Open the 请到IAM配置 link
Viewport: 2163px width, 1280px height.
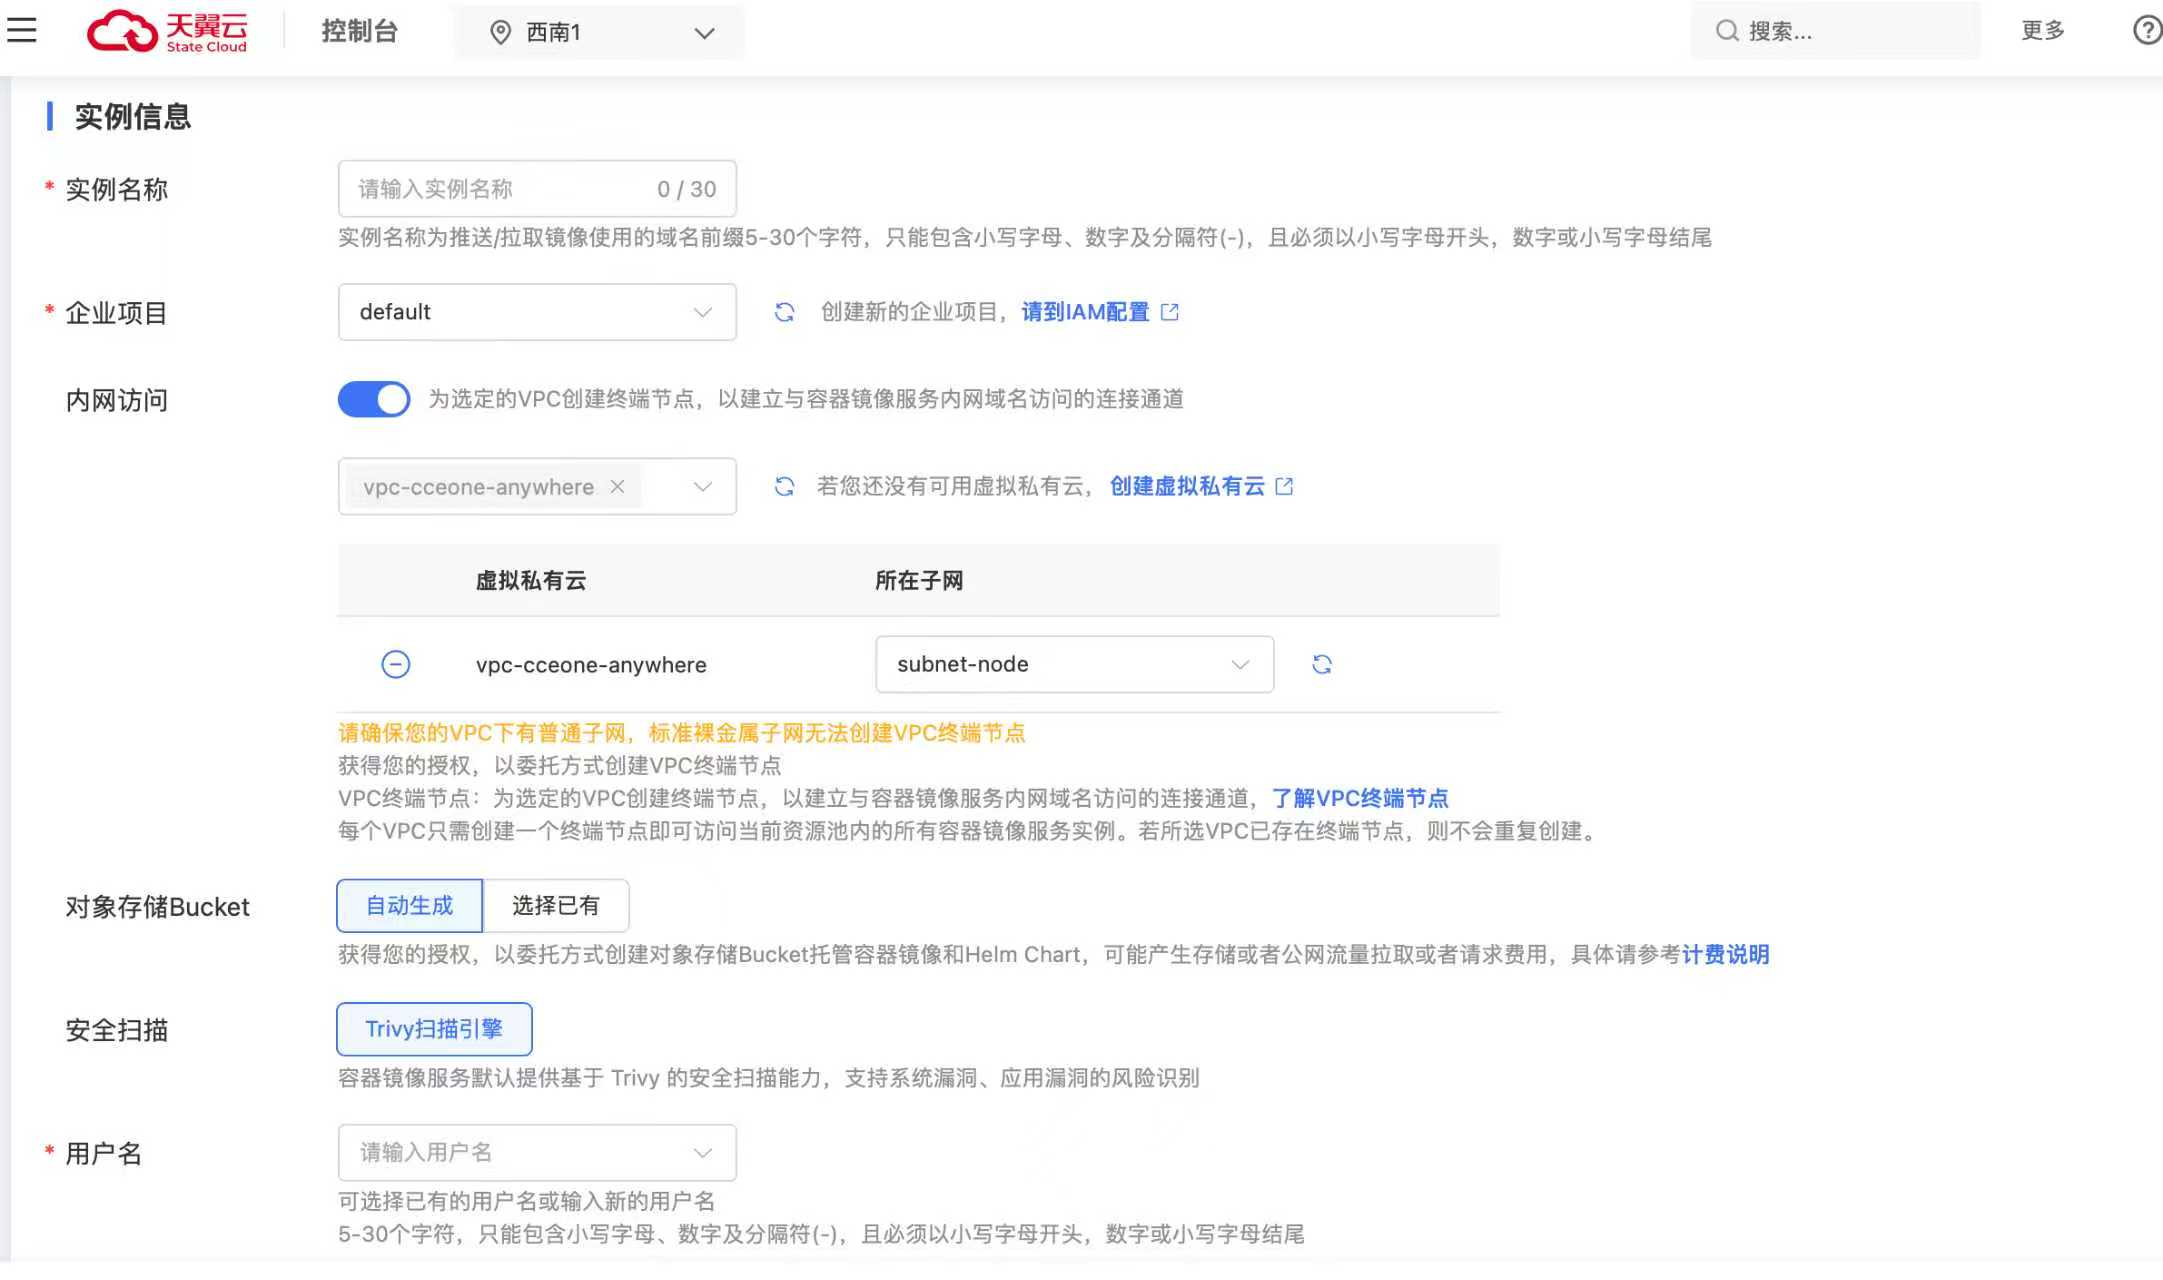1085,313
